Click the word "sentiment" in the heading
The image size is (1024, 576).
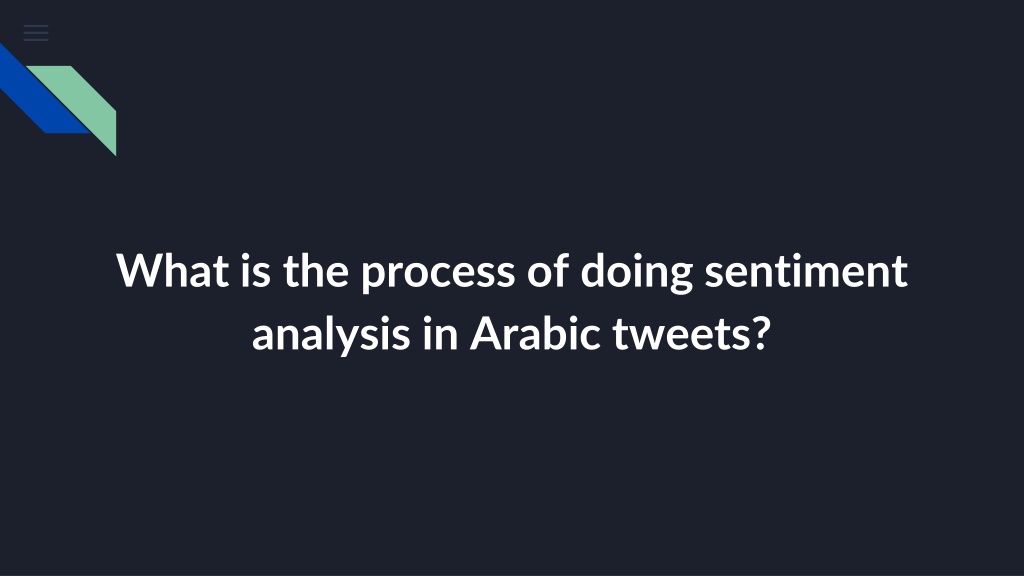(806, 270)
